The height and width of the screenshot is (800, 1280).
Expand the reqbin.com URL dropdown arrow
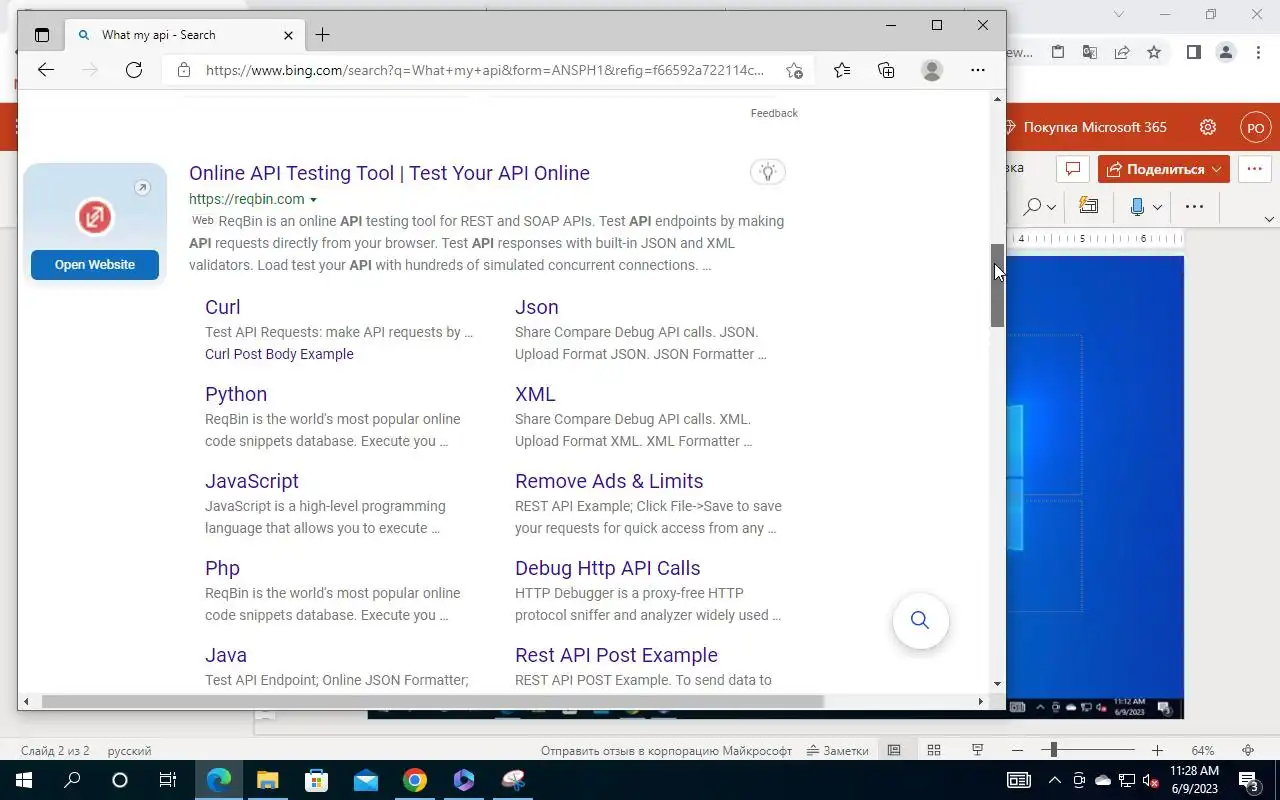tap(313, 200)
